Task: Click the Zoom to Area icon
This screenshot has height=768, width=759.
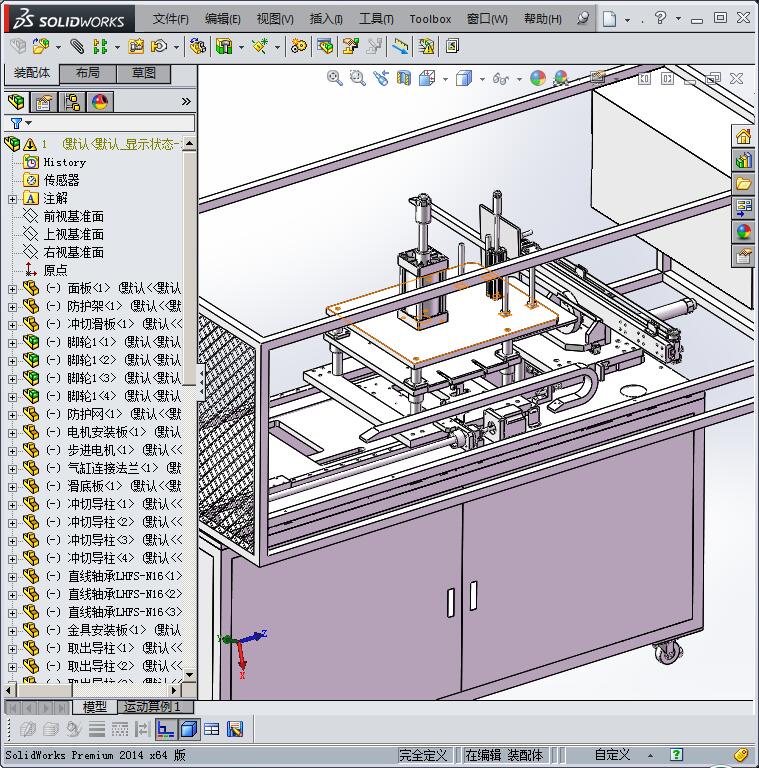Action: 357,78
